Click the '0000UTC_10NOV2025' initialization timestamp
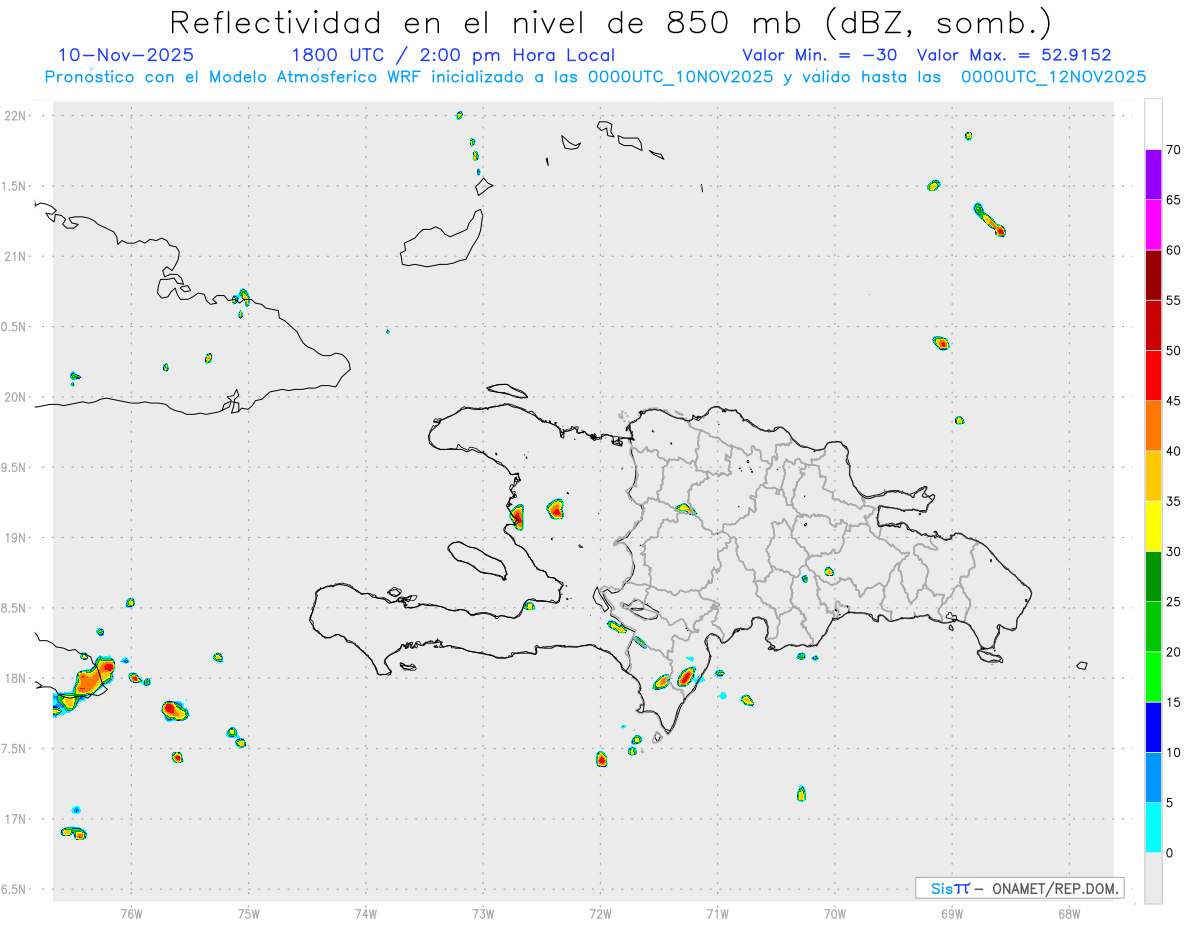1200x927 pixels. pyautogui.click(x=680, y=77)
